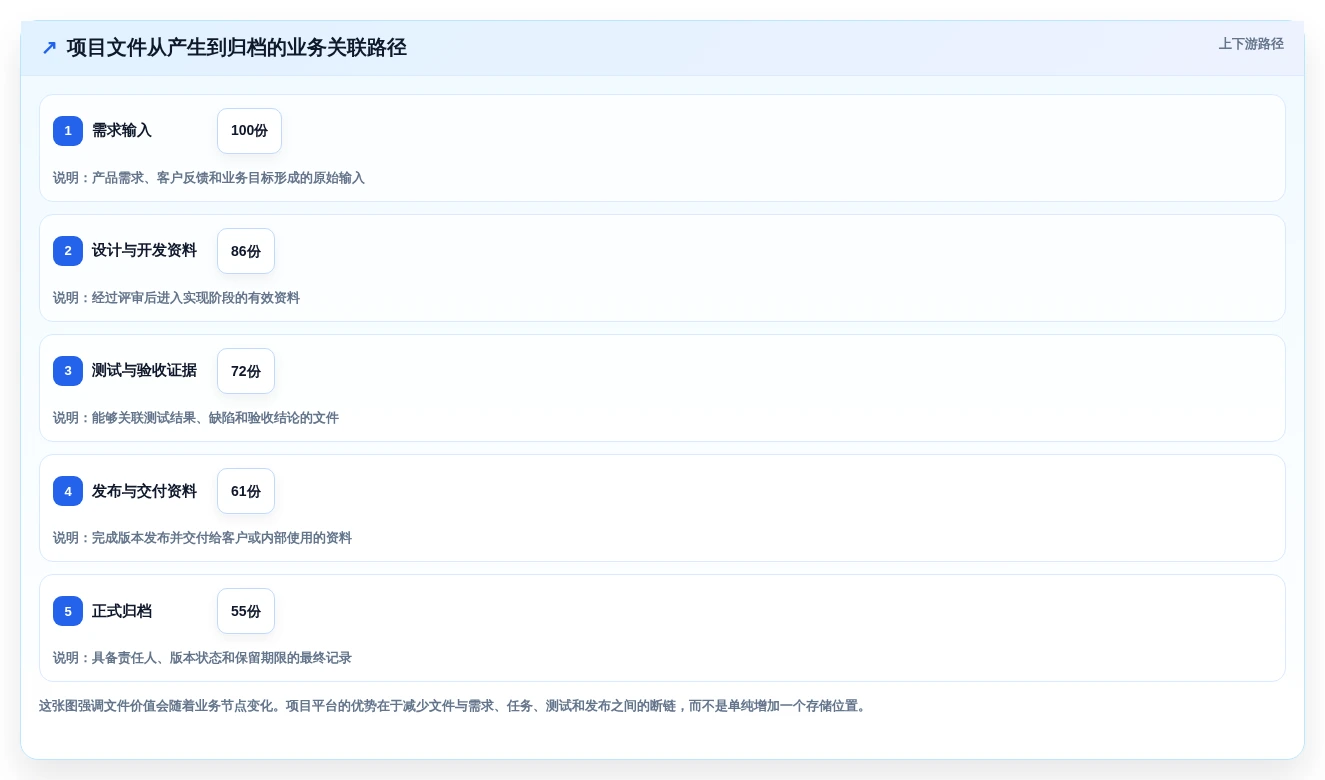The image size is (1325, 780).
Task: Click the description 说明：经过评审后进入实现阶段的有效资料
Action: 176,298
